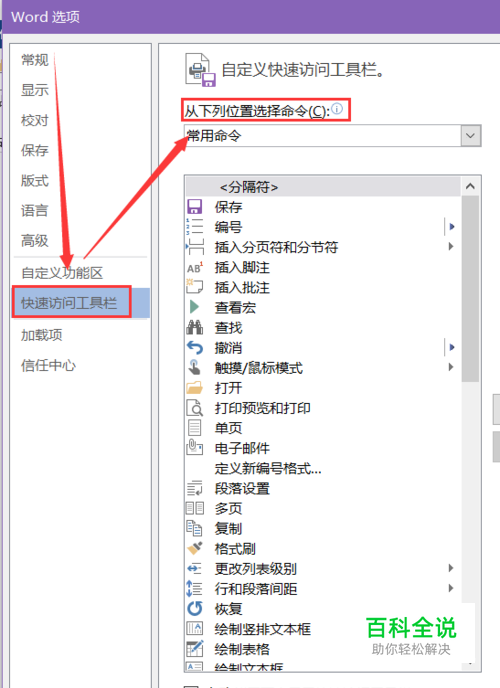Image resolution: width=500 pixels, height=688 pixels.
Task: Click the AB footnote icon beside 插入脚注
Action: [x=195, y=267]
